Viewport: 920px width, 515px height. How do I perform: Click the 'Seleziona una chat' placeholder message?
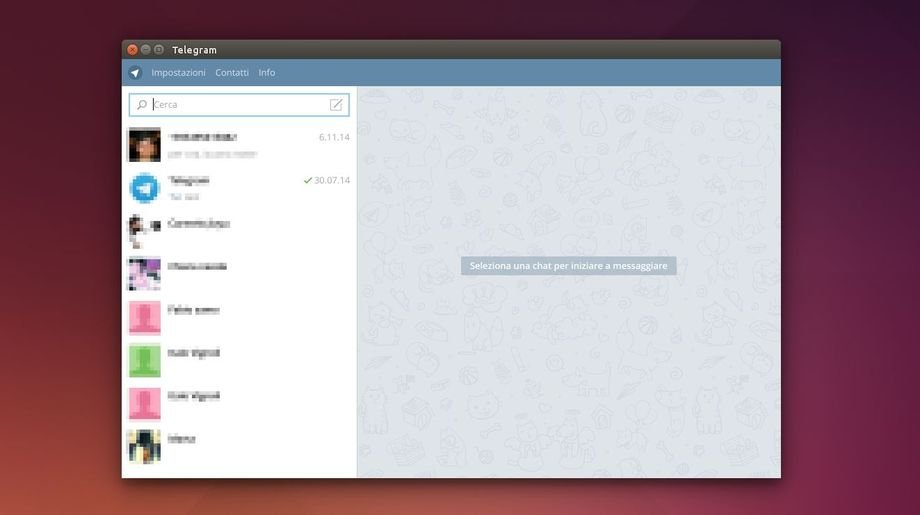[568, 266]
